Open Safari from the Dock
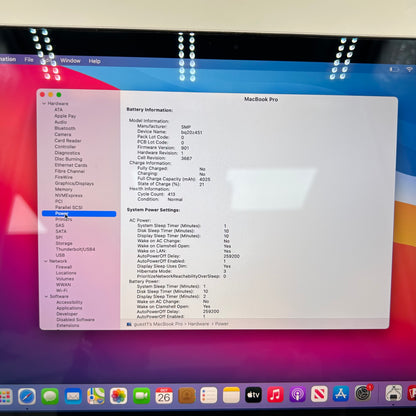The height and width of the screenshot is (416, 416). pyautogui.click(x=27, y=396)
